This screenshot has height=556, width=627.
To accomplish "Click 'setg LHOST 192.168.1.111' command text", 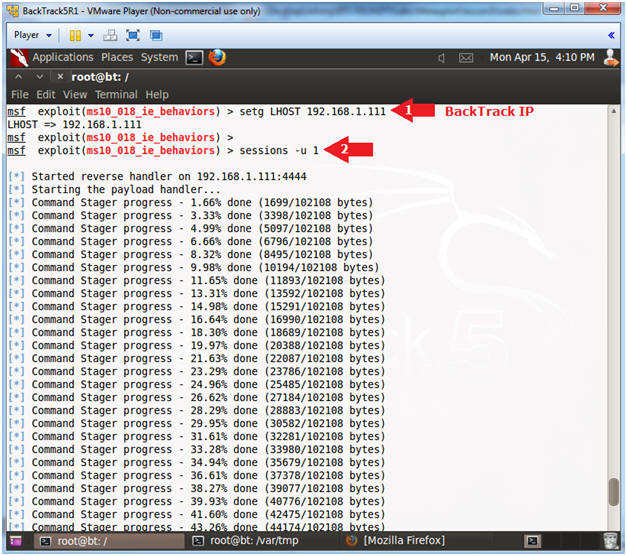I will (313, 111).
